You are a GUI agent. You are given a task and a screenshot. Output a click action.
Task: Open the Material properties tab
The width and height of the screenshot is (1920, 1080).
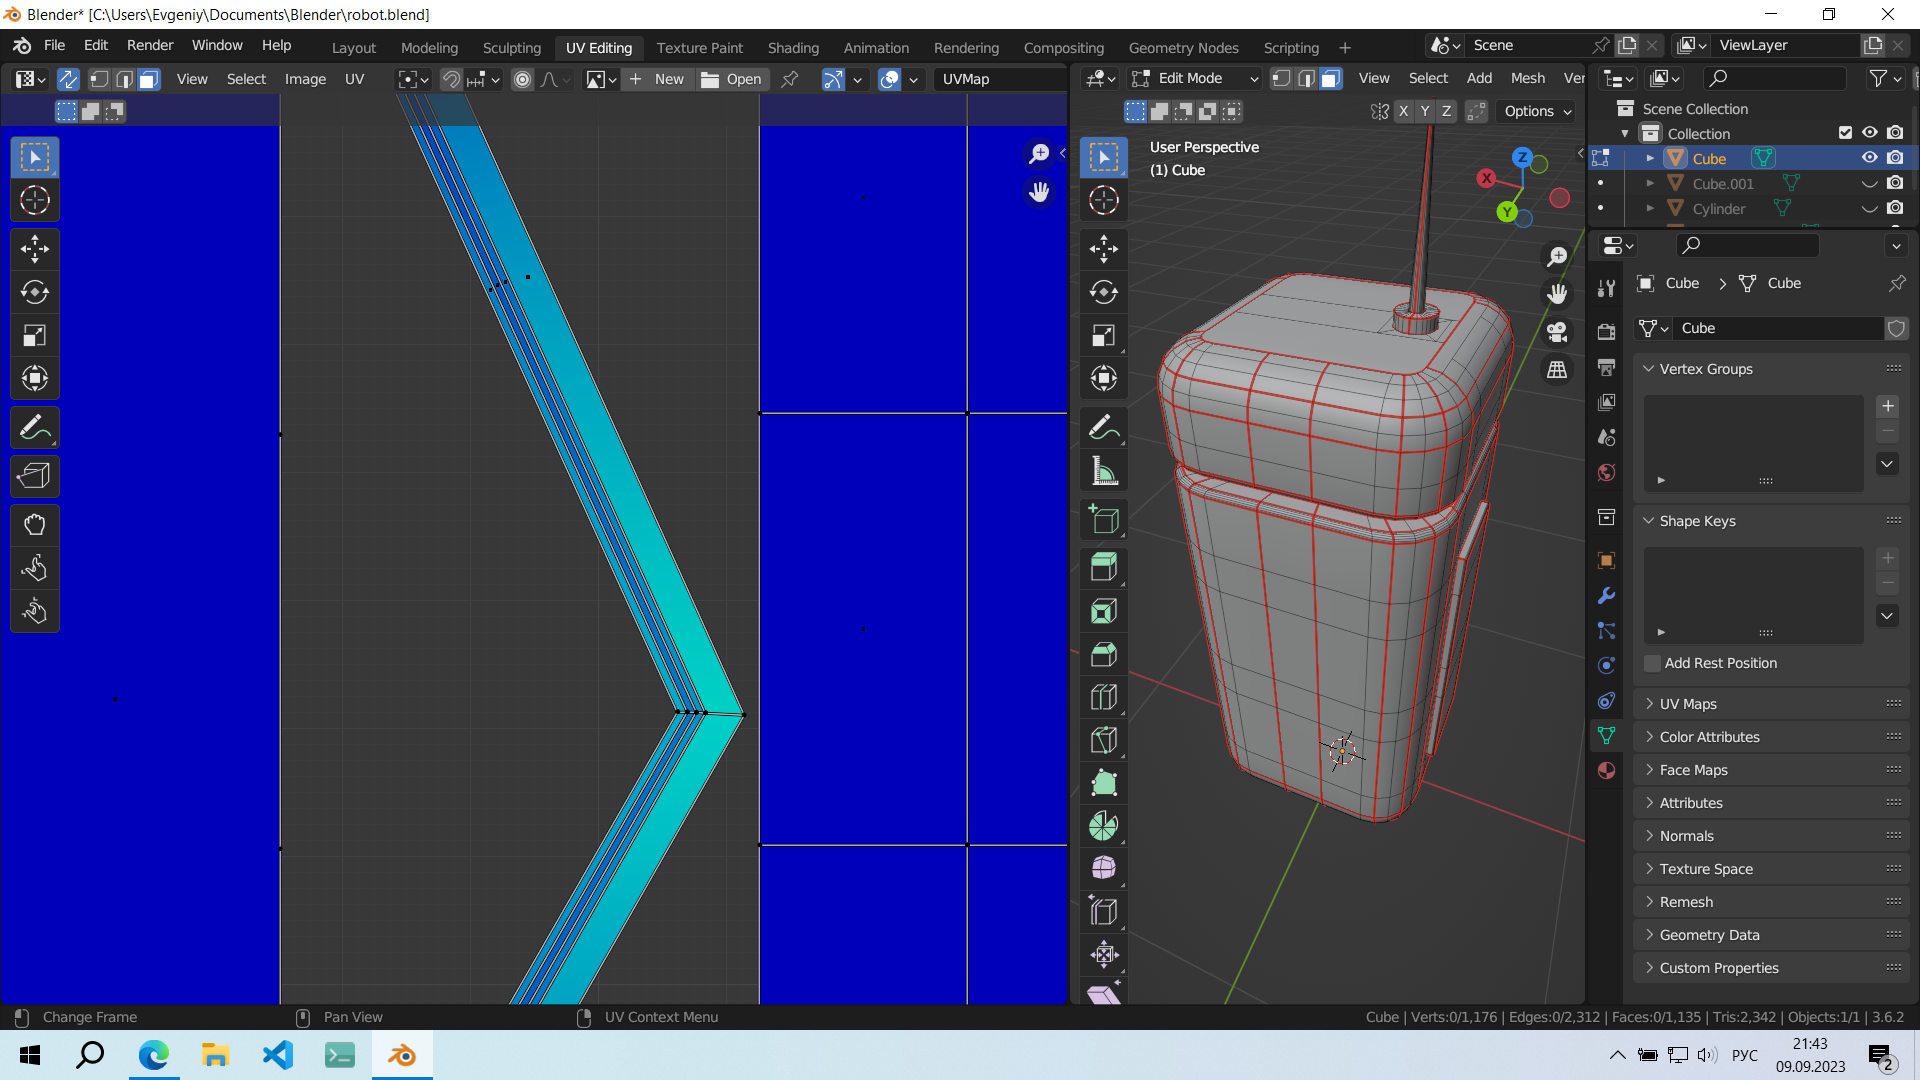coord(1607,770)
